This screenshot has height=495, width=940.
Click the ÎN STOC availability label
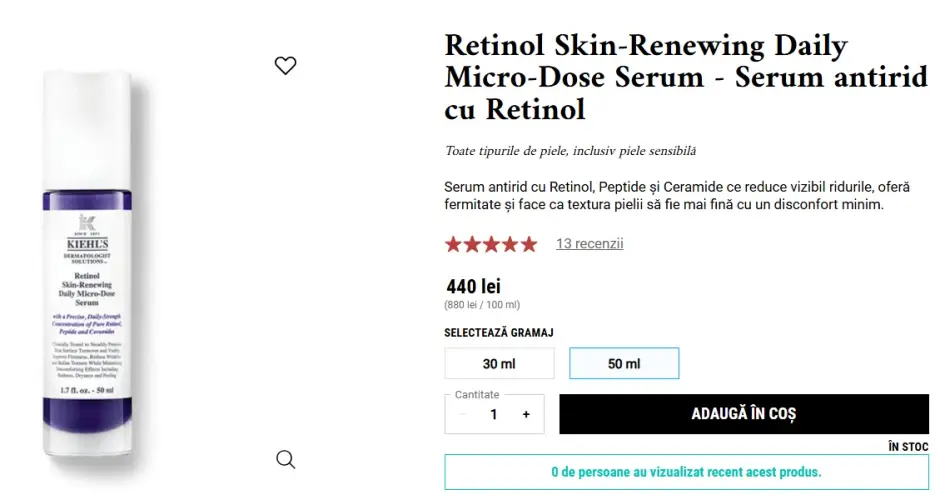(x=907, y=447)
